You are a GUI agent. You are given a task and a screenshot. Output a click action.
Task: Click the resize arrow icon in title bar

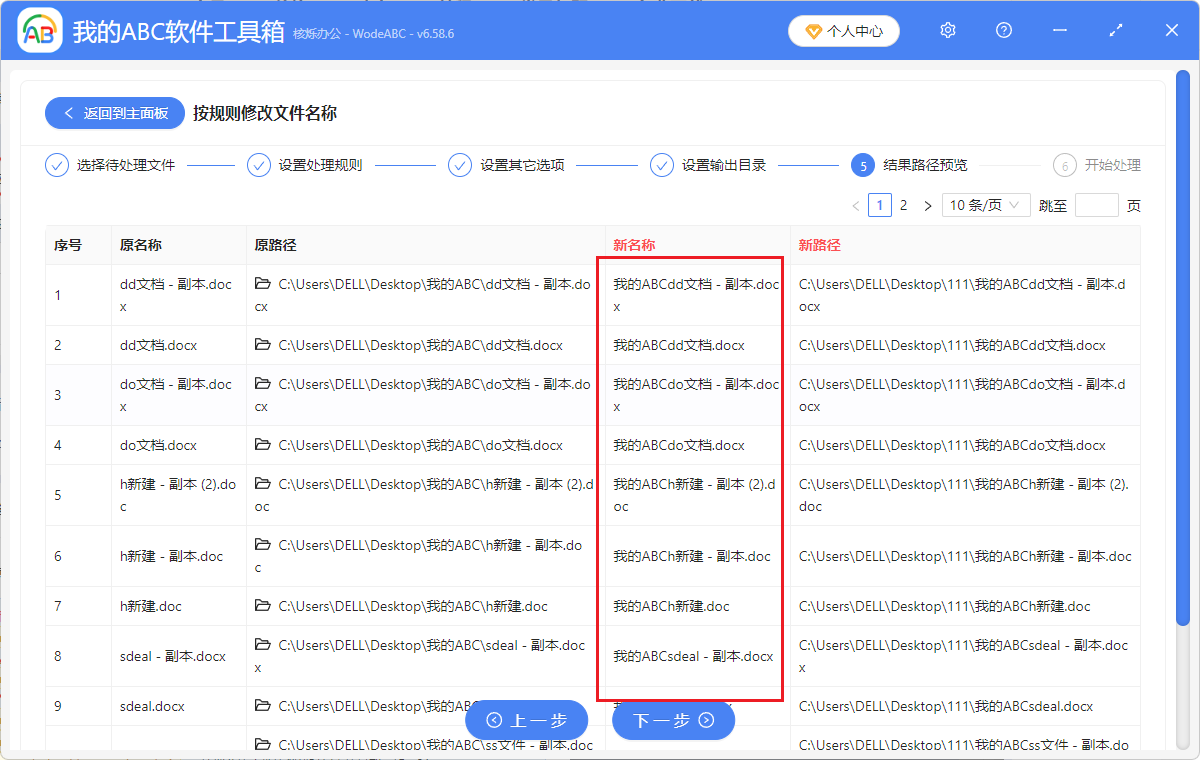coord(1115,31)
